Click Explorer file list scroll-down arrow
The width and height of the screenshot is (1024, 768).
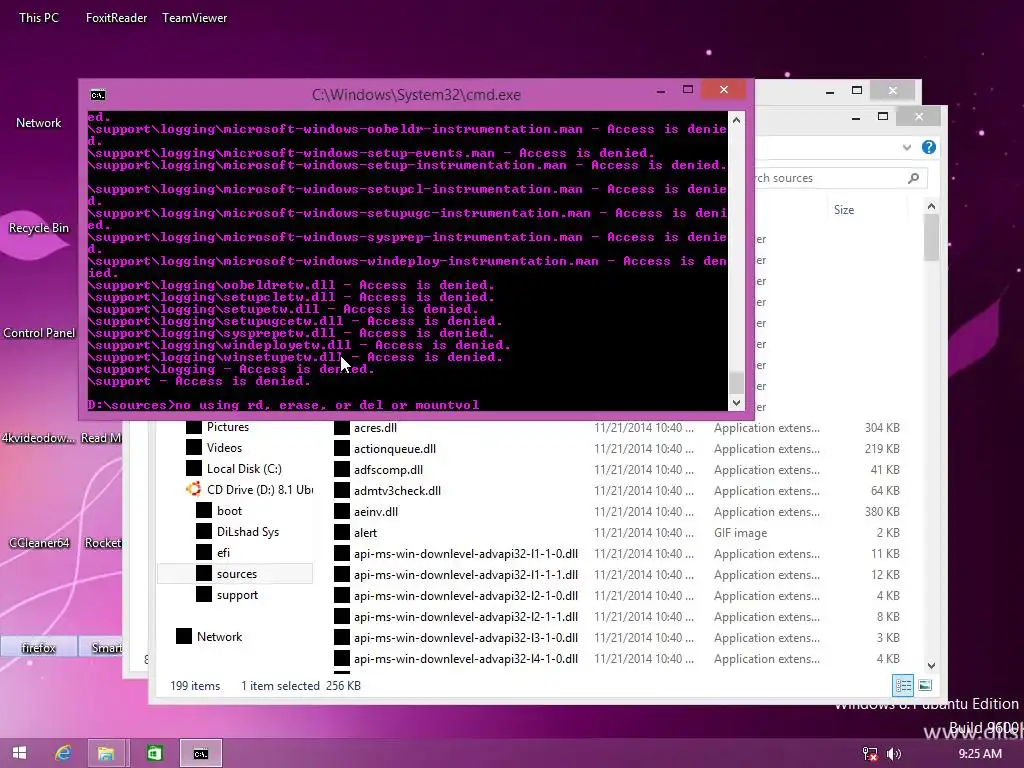(931, 665)
